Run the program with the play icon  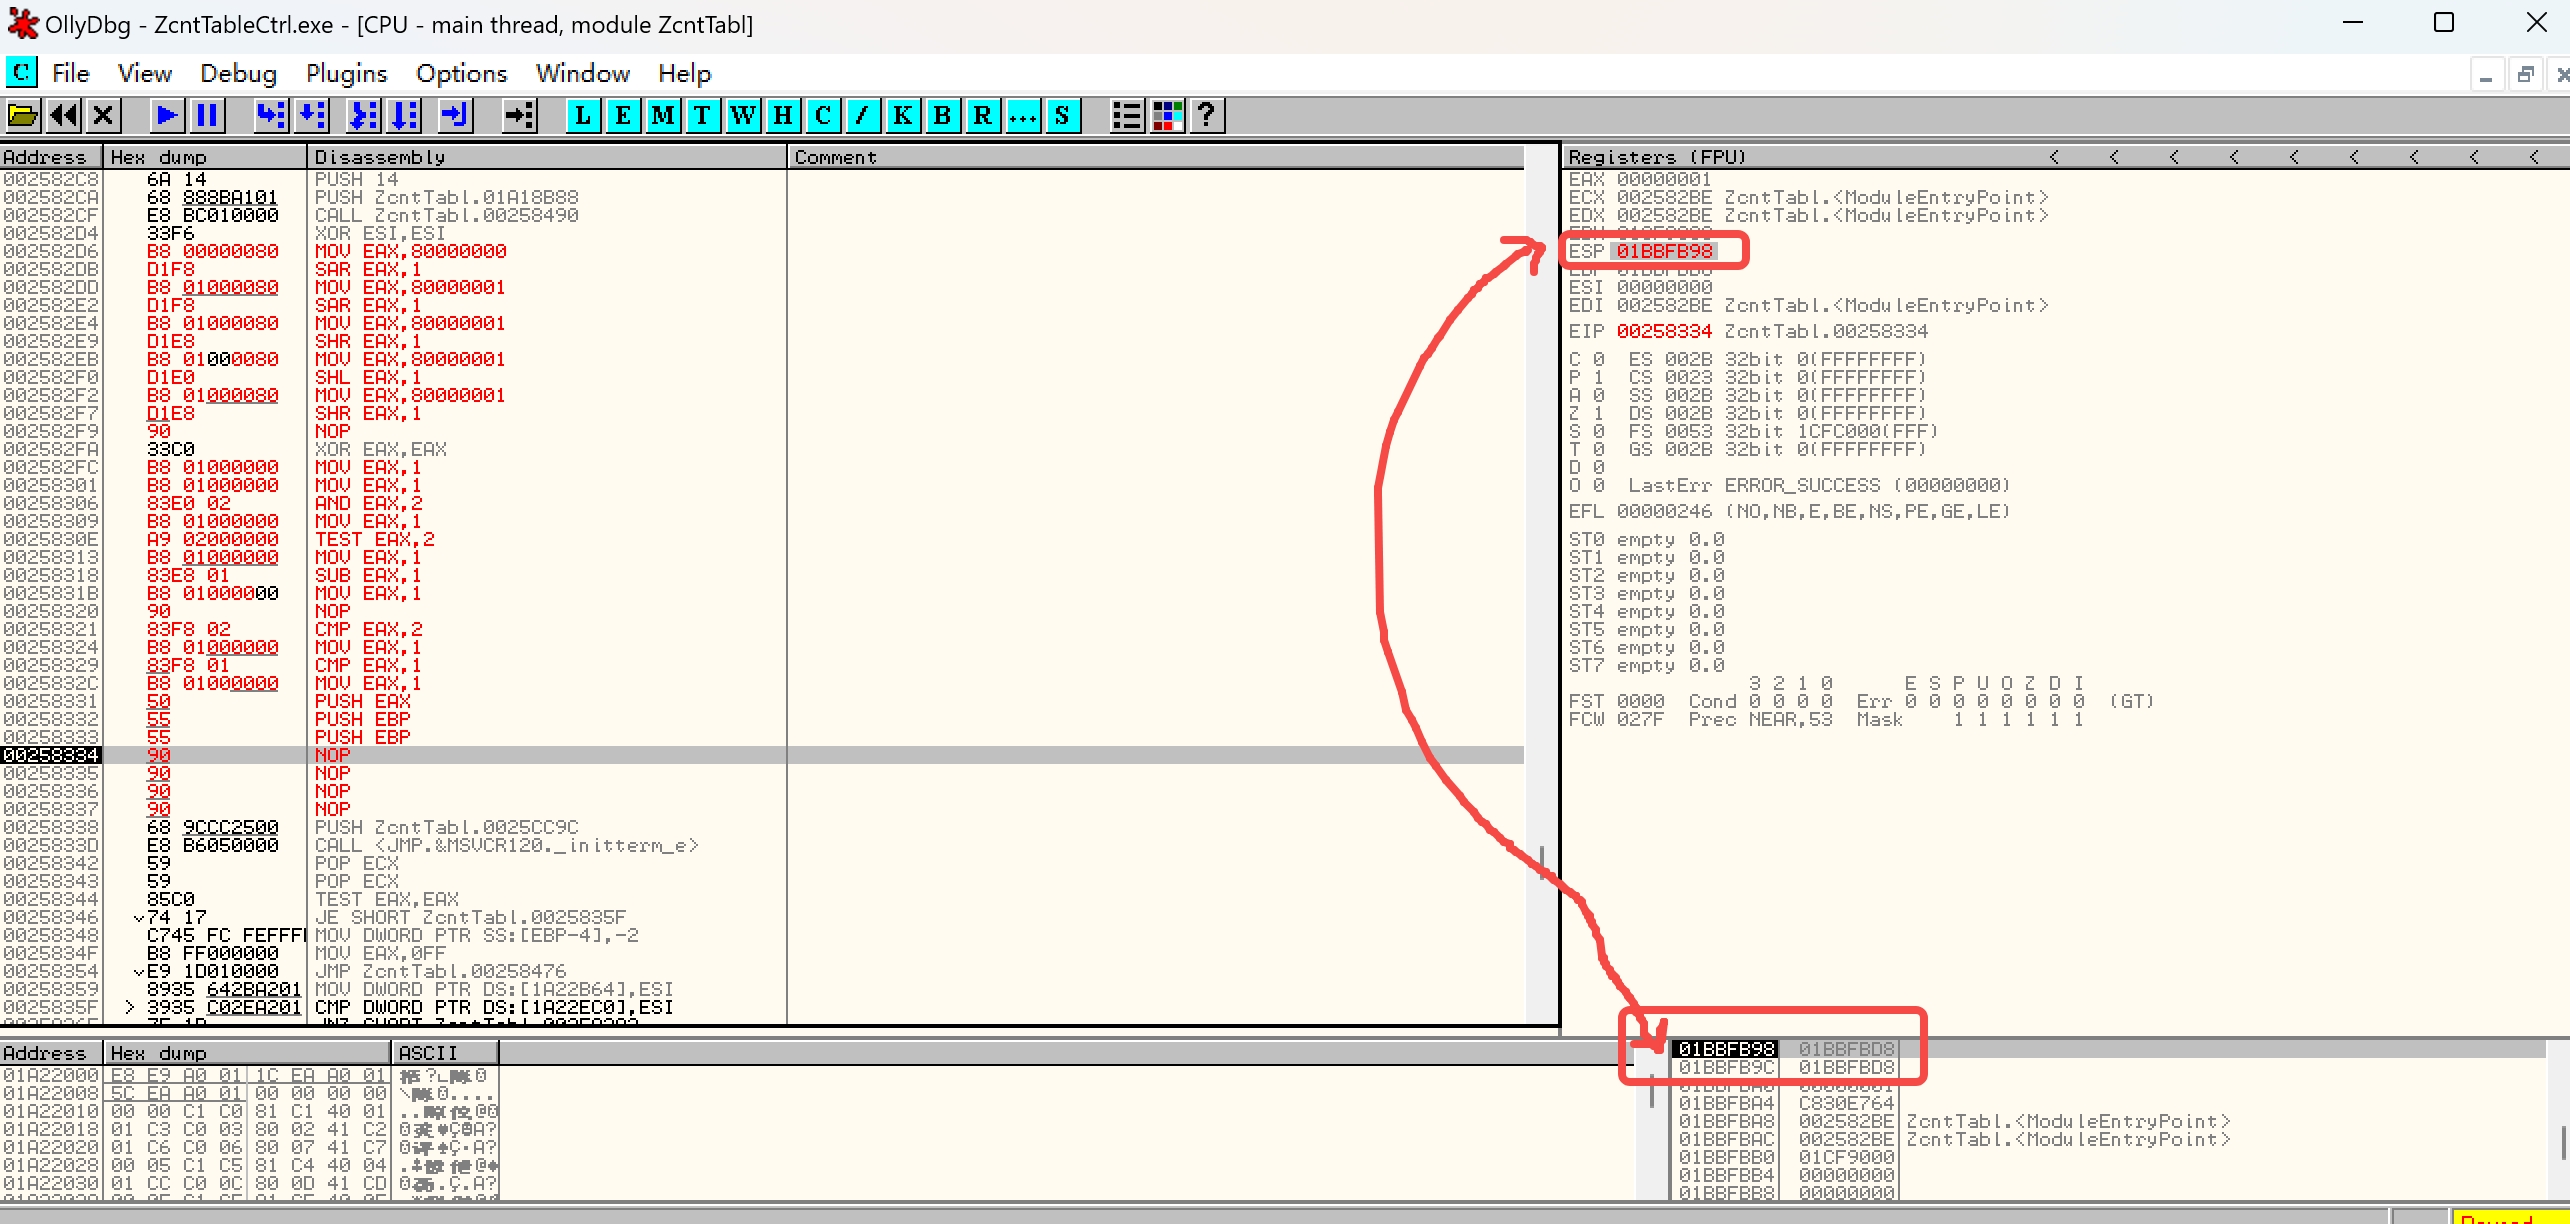click(x=167, y=116)
